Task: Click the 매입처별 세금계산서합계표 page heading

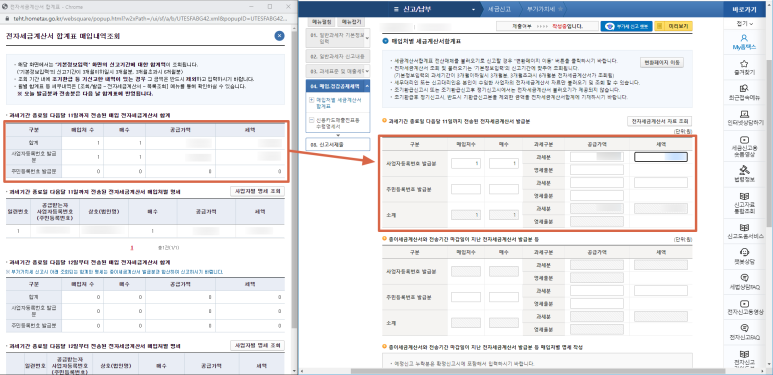Action: [426, 41]
